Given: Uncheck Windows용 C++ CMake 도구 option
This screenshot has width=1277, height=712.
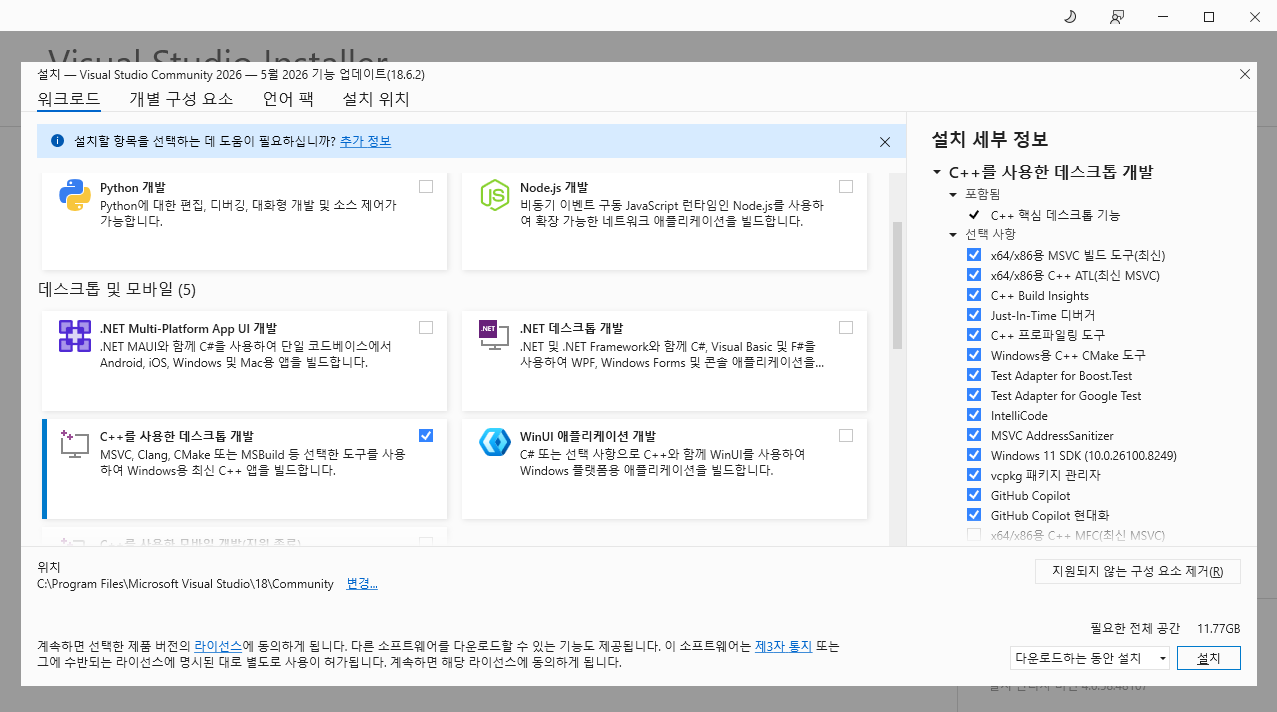Looking at the screenshot, I should (x=974, y=355).
